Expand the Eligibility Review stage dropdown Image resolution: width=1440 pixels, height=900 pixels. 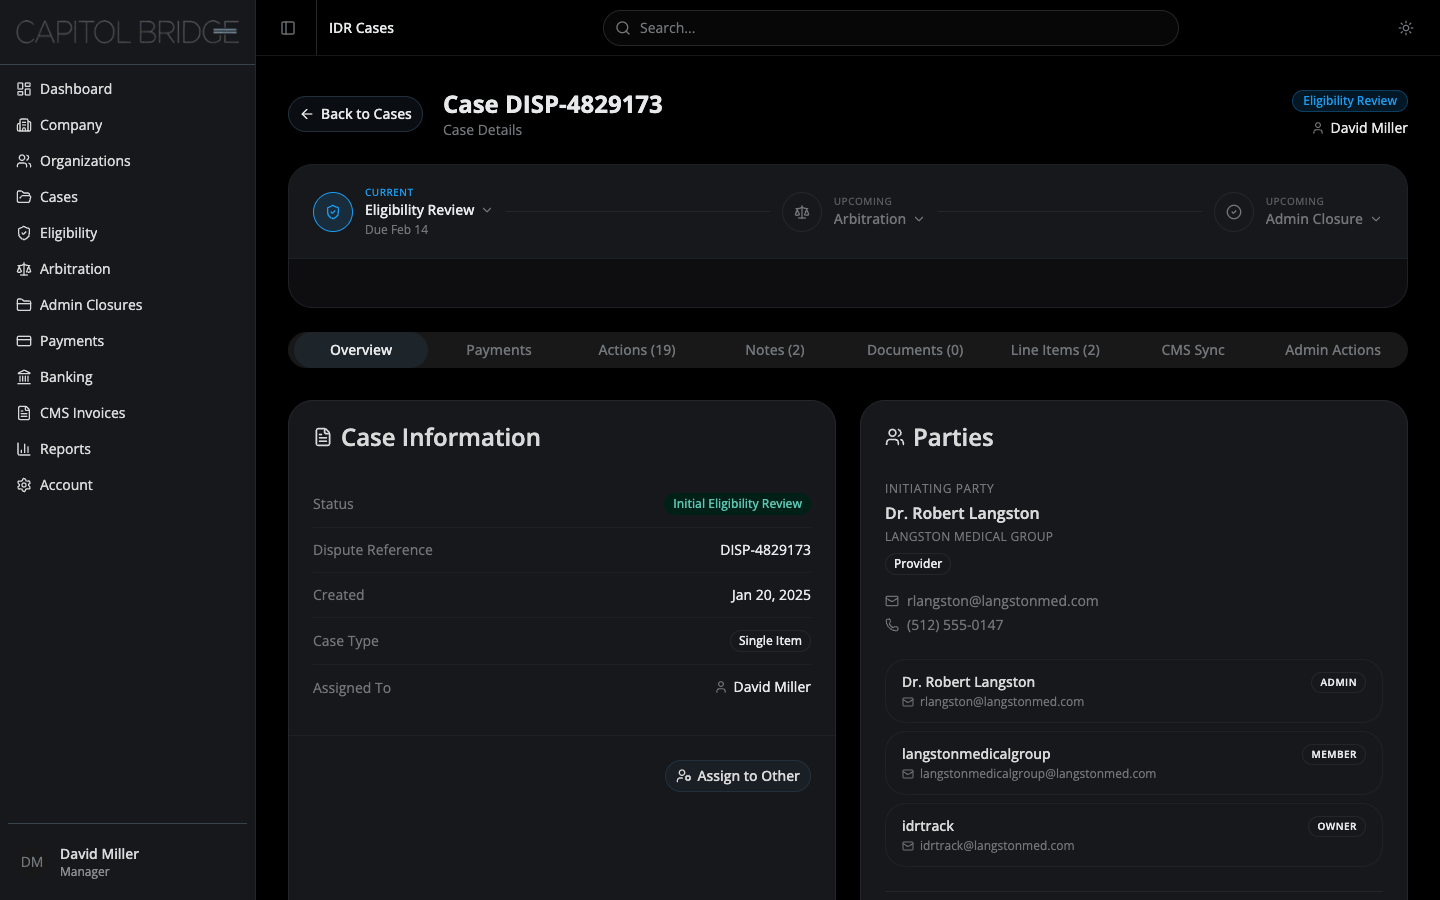click(x=487, y=210)
